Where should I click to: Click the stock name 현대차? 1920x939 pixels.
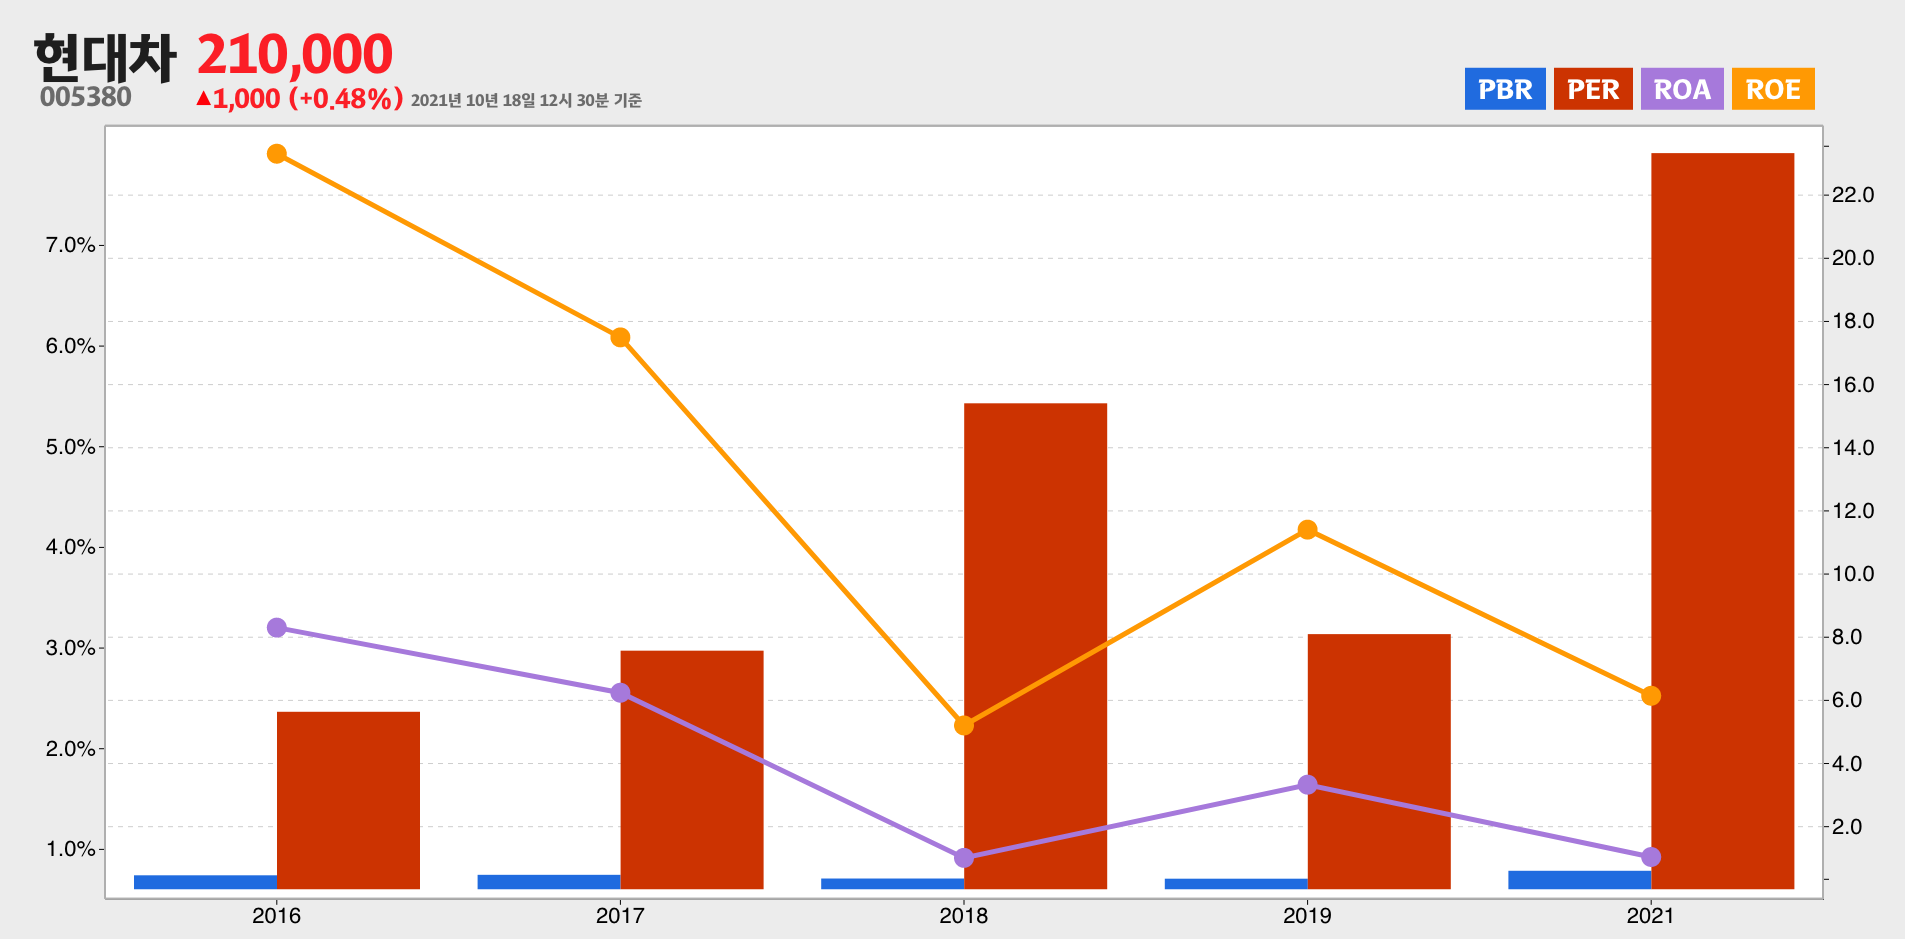click(x=105, y=57)
